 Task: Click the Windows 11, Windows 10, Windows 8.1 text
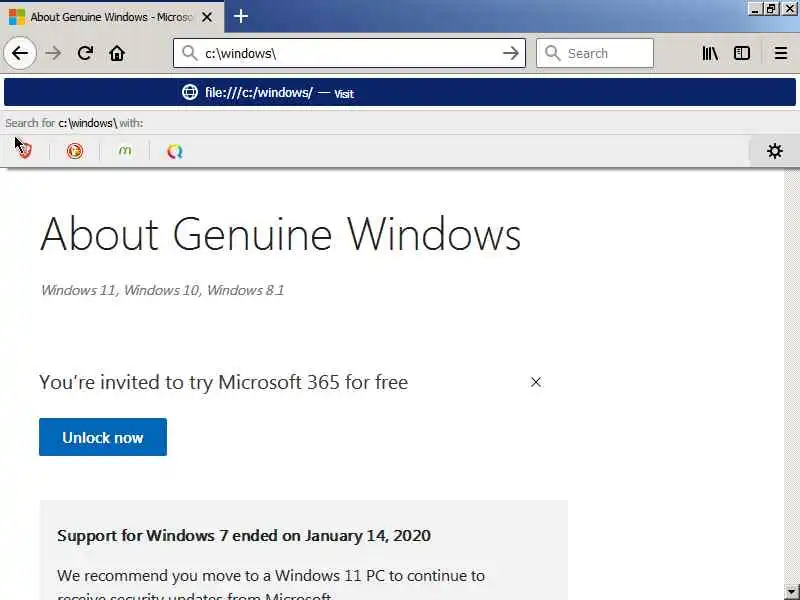coord(162,290)
